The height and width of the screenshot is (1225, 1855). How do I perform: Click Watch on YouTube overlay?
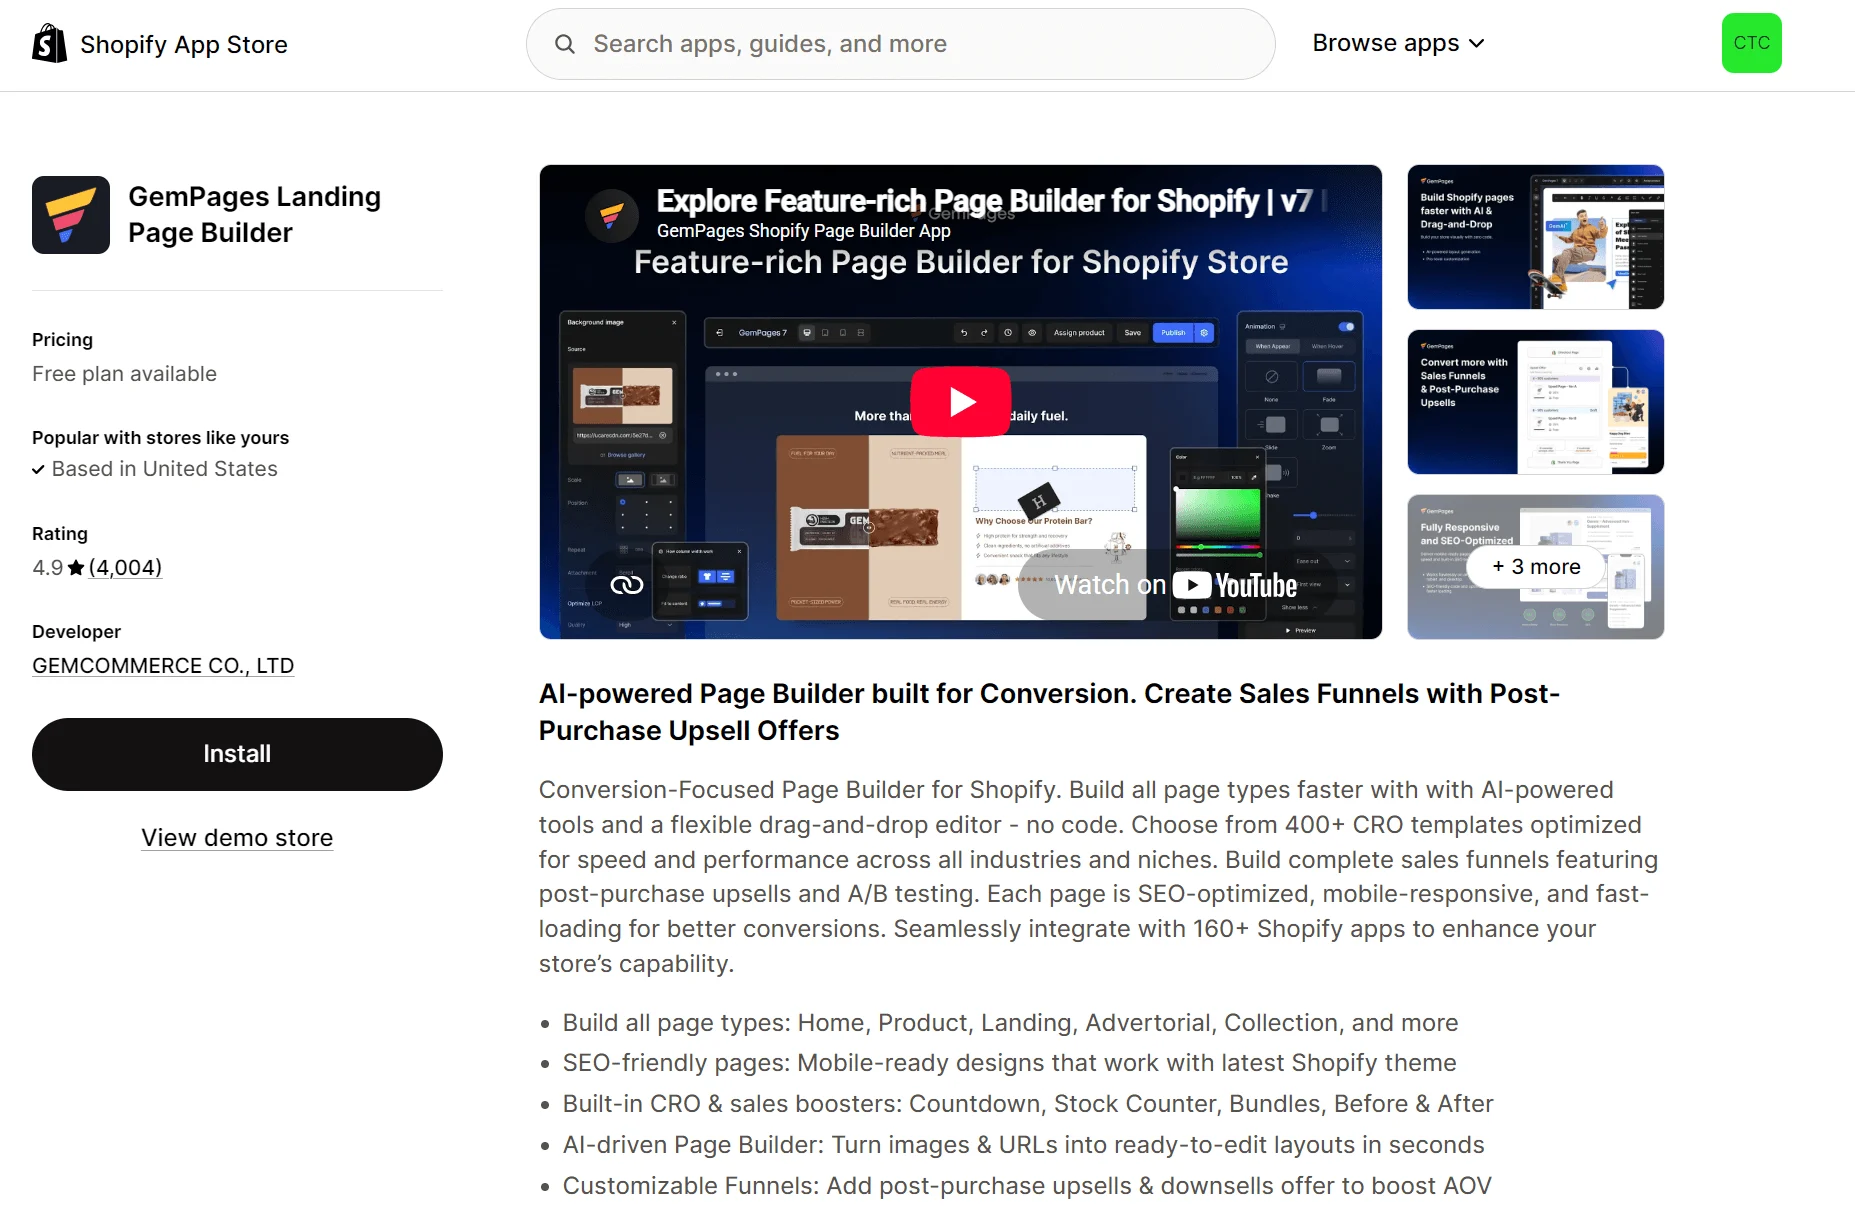coord(1175,585)
